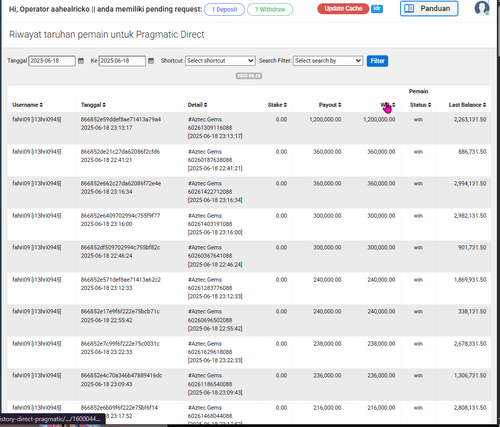Open the 1 Withdraw pending request
The image size is (500, 427).
(x=270, y=9)
